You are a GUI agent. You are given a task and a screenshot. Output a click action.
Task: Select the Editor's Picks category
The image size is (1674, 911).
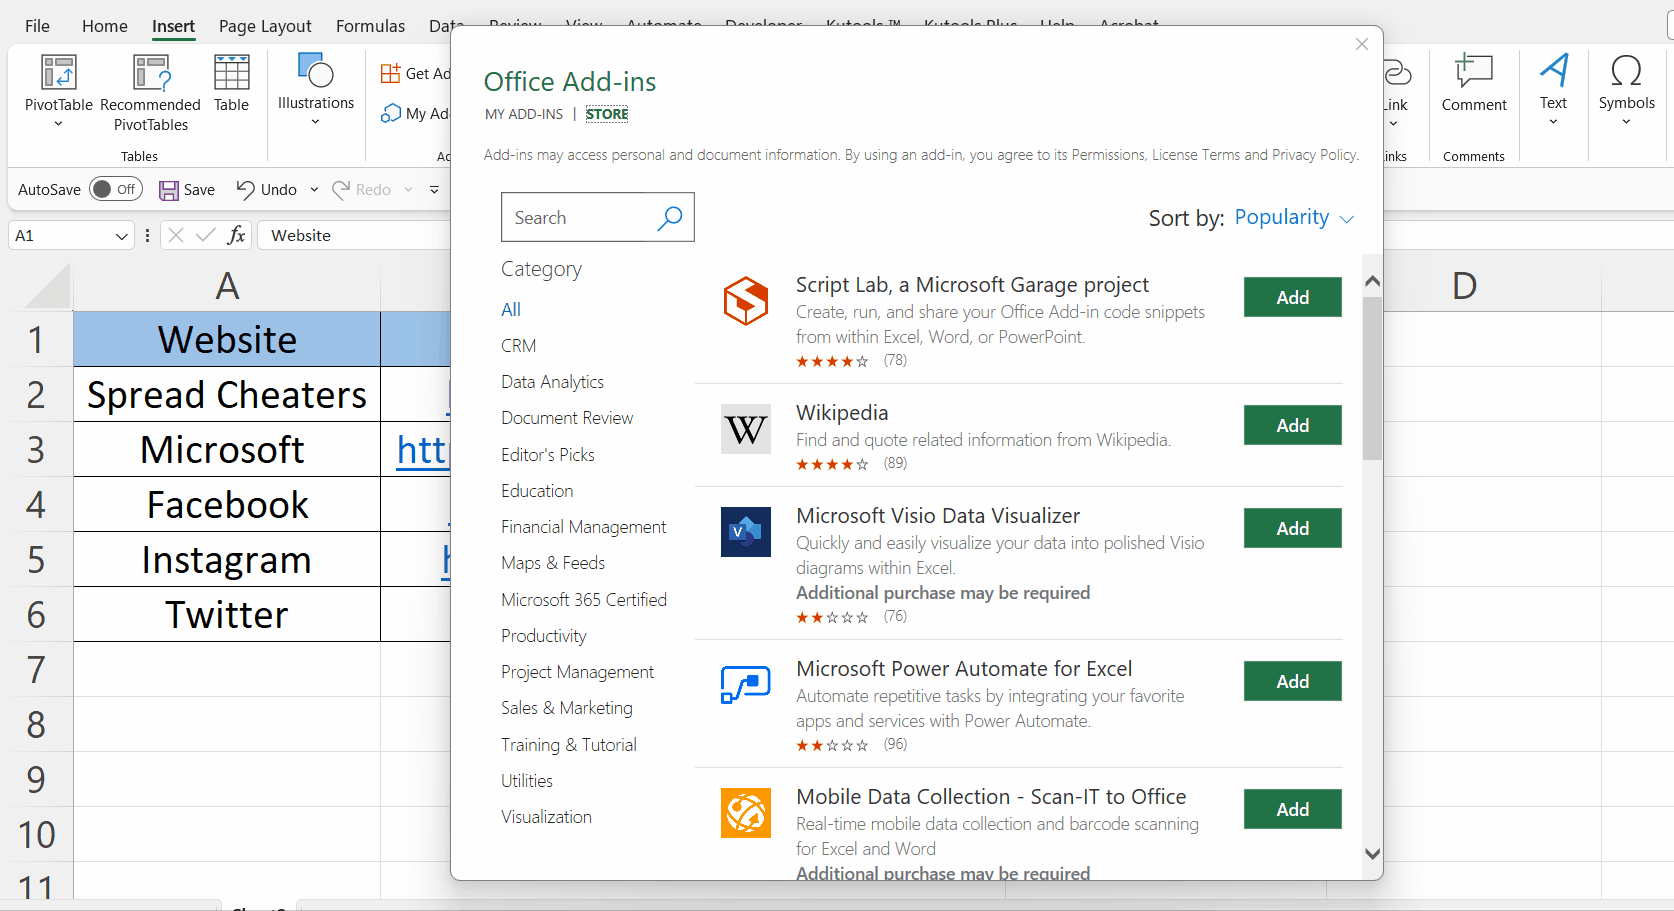click(548, 455)
